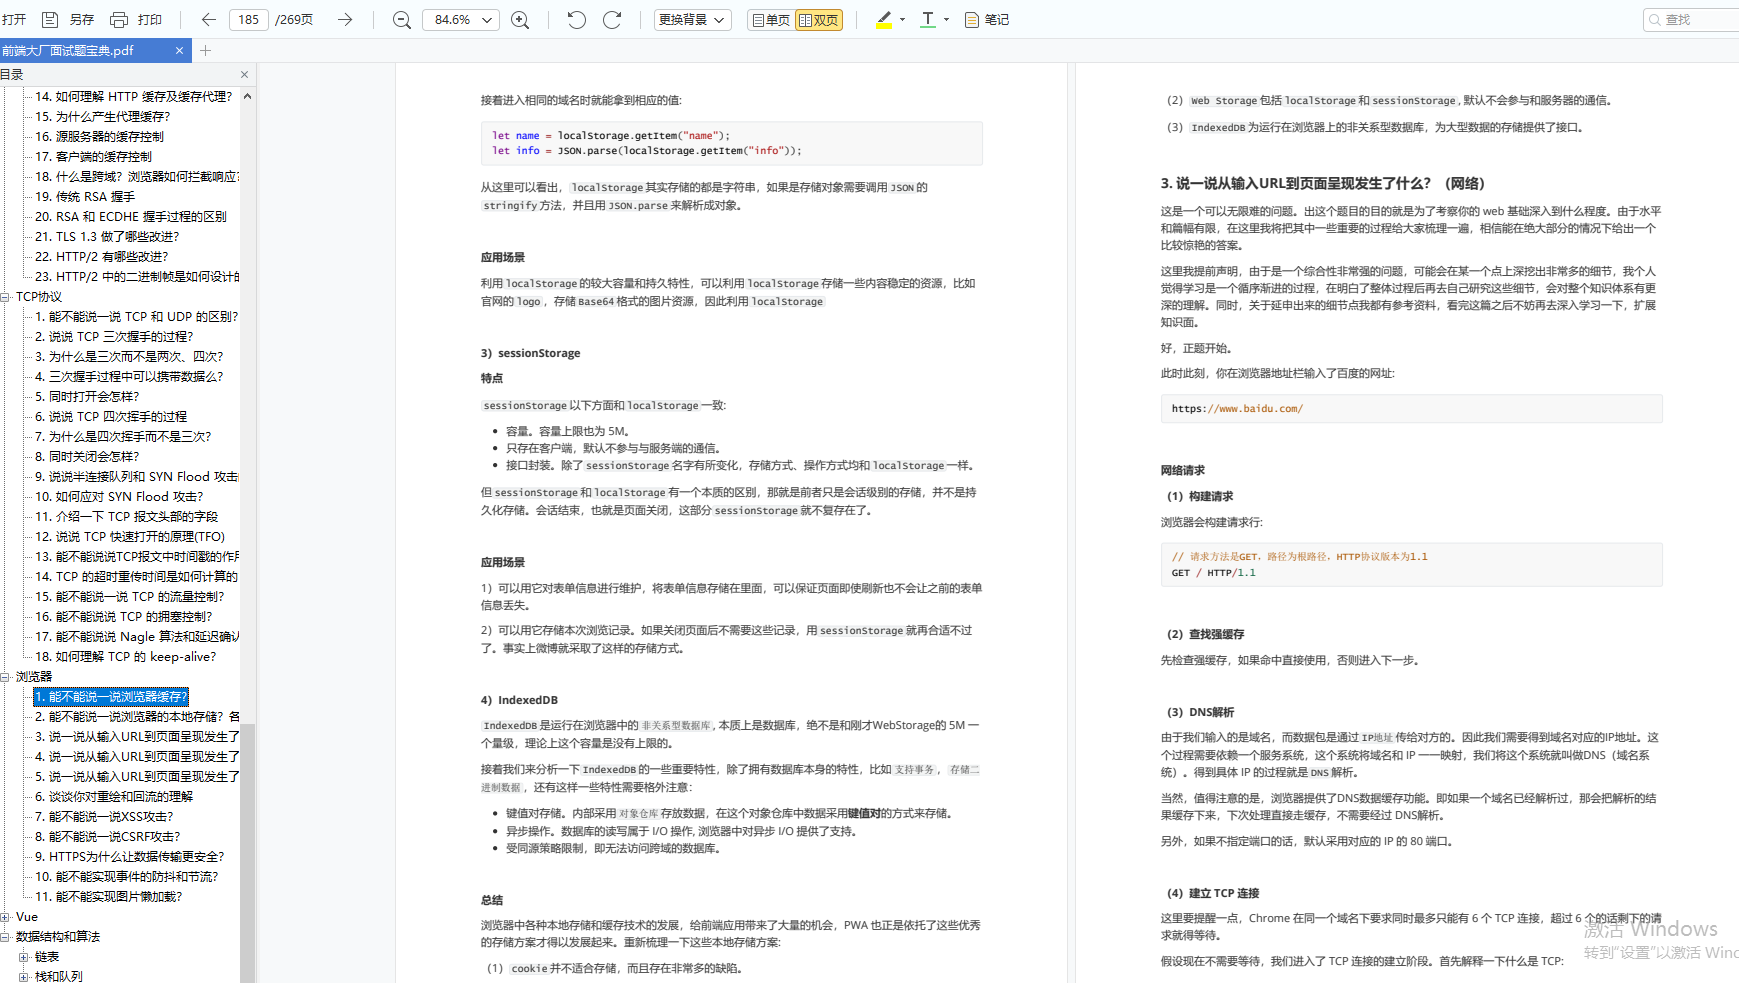This screenshot has height=983, width=1739.
Task: Open outline item 9. HTTPS为什么让数据传输更安全
Action: pos(130,856)
